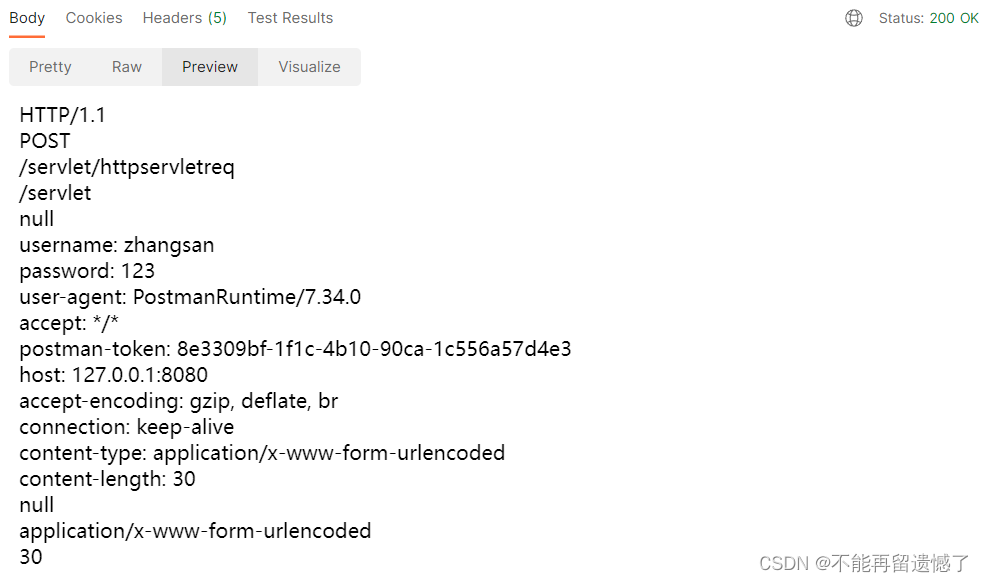Screen dimensions: 983x582
Task: Select the Visualize view mode
Action: coord(309,67)
